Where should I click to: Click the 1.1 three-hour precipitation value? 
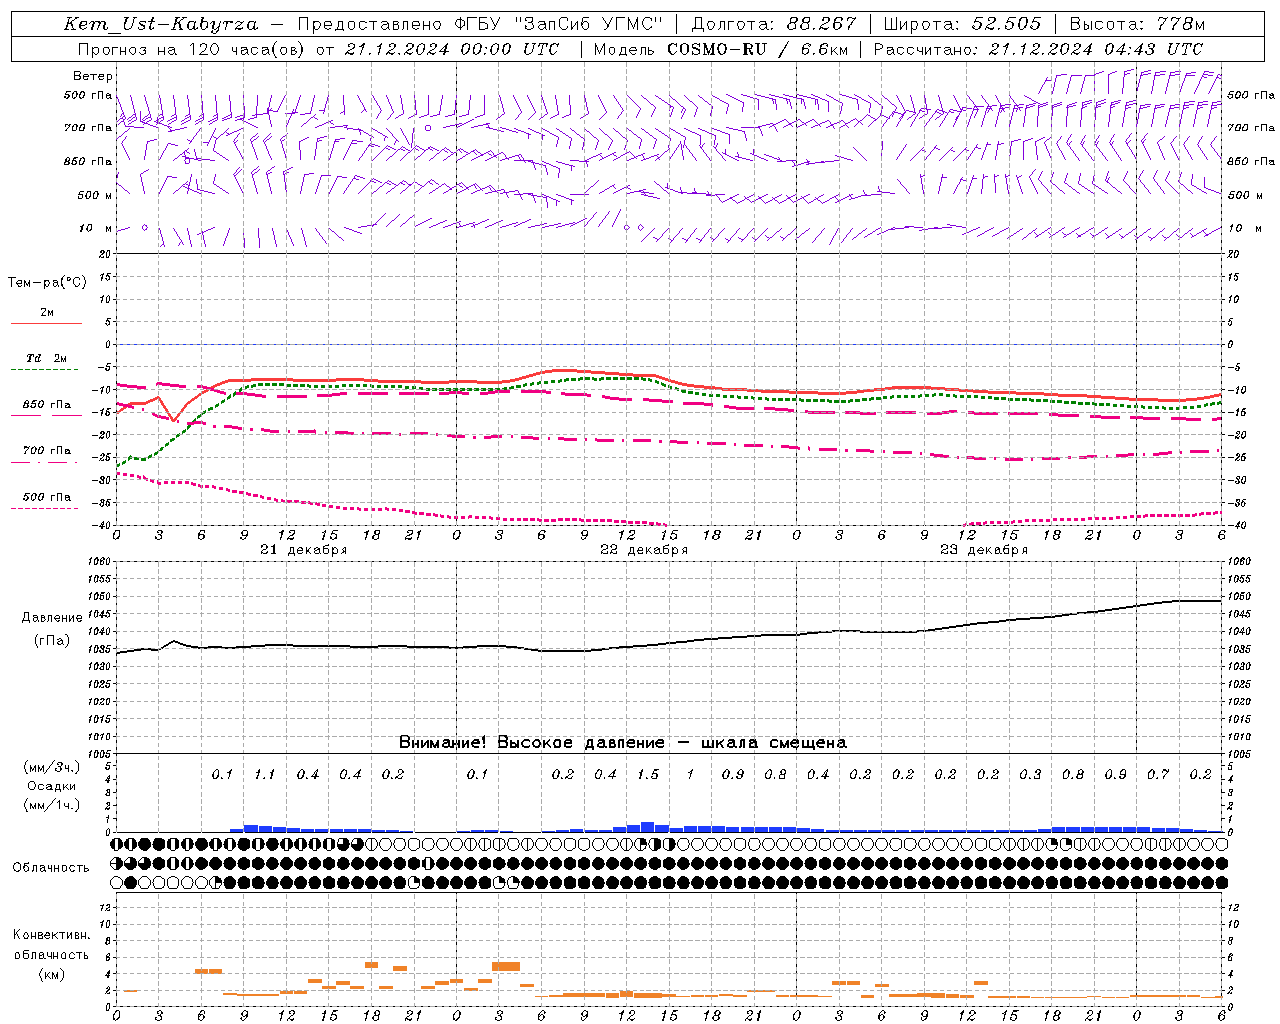[x=265, y=775]
